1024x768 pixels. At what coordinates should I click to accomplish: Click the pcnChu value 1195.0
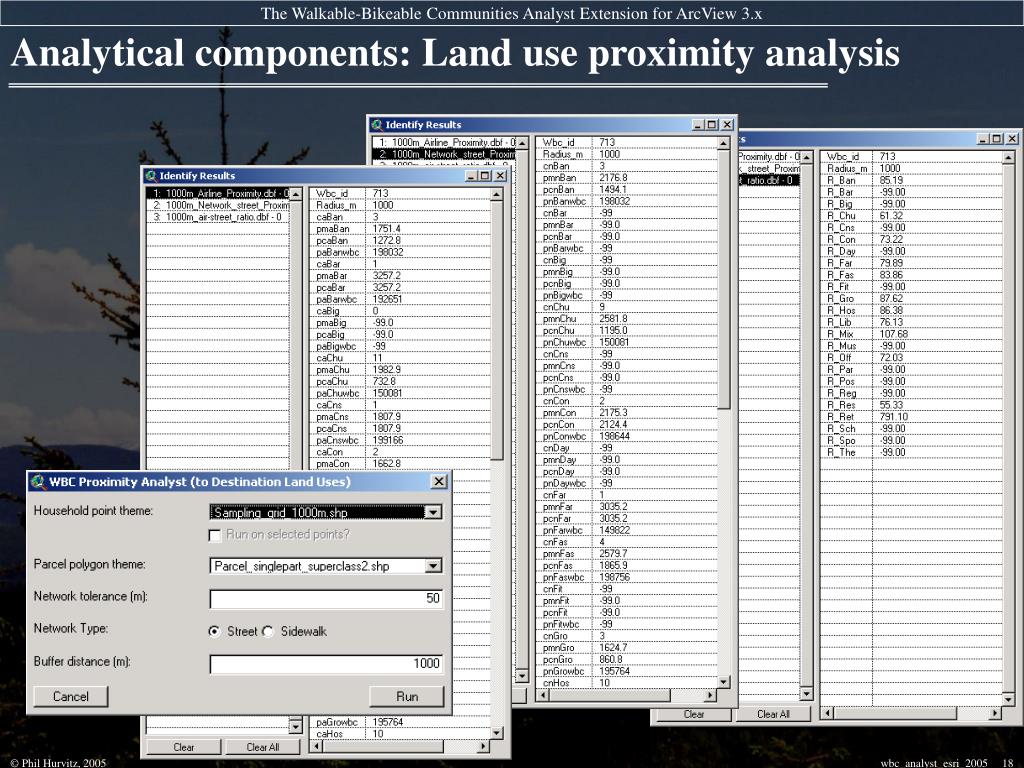[x=613, y=330]
